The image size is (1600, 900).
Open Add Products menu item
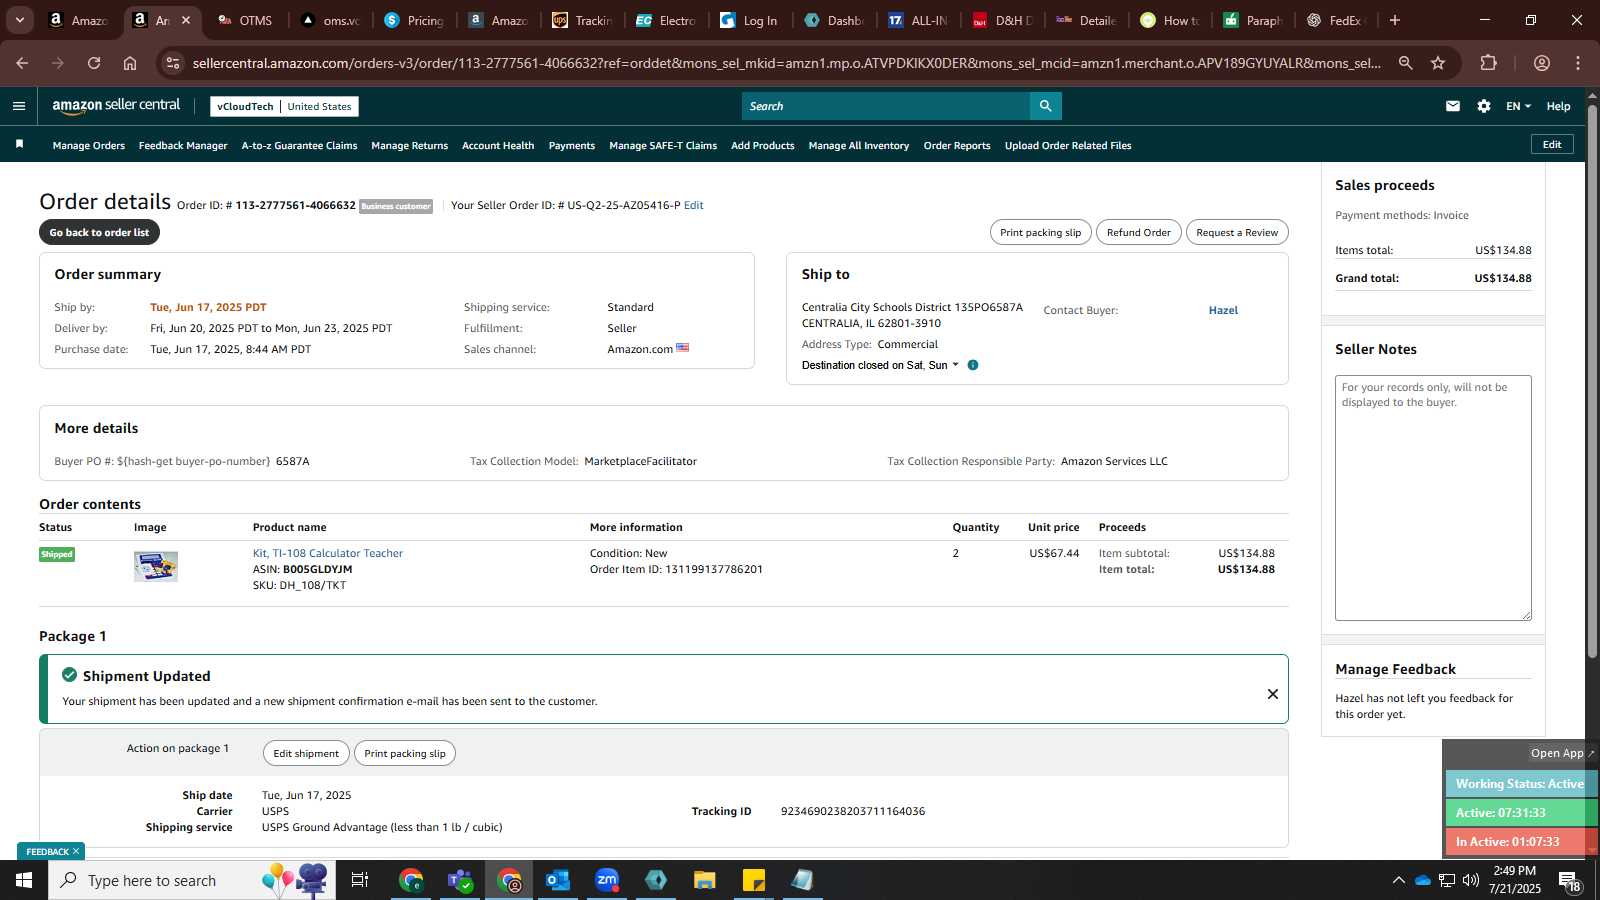[763, 145]
